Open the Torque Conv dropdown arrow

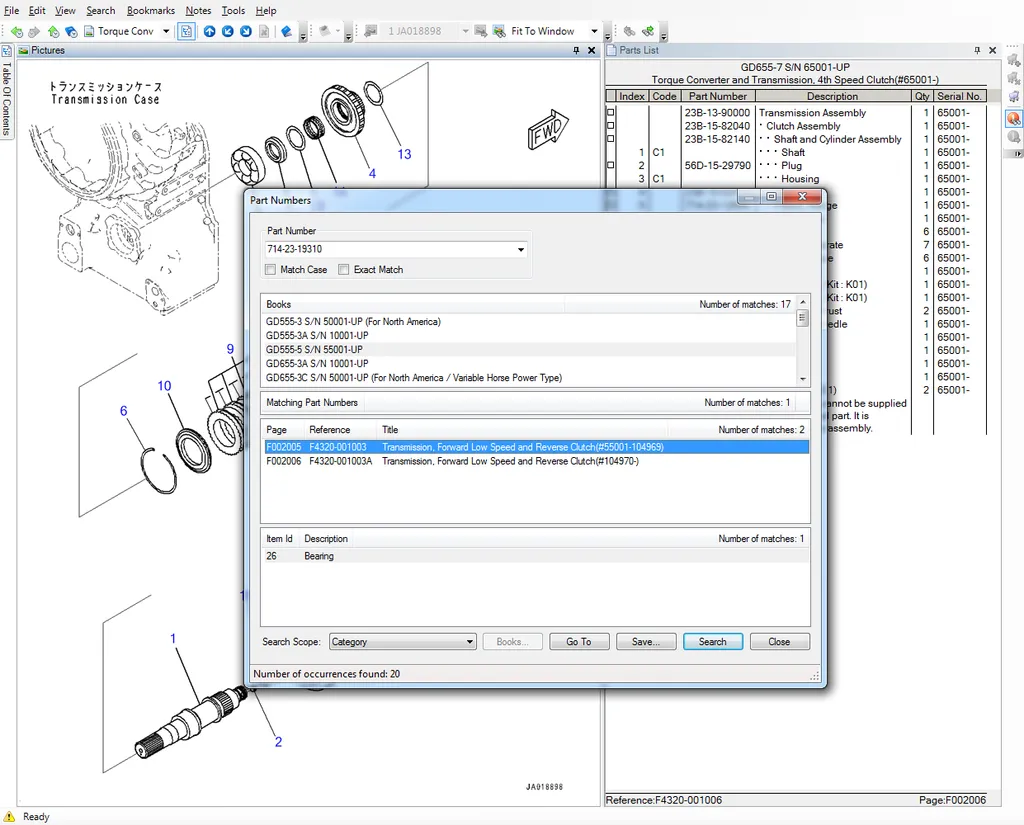point(167,31)
